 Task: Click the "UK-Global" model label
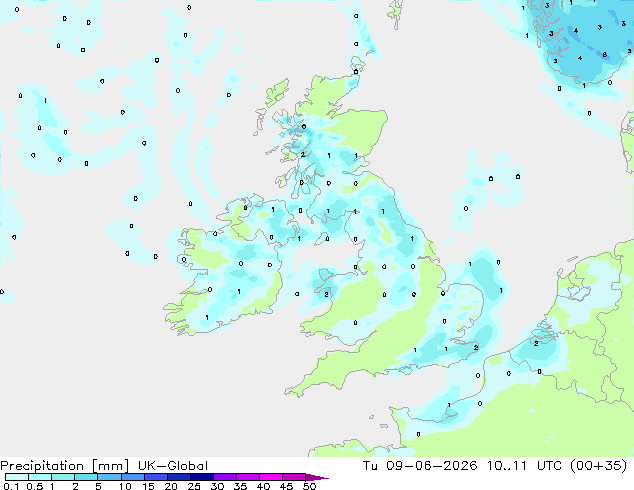(x=173, y=466)
